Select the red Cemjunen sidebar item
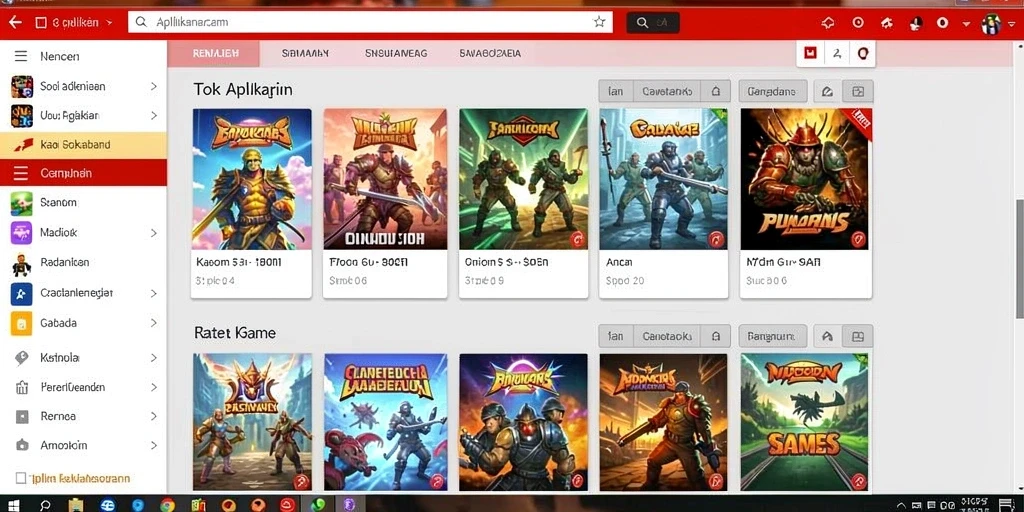 pos(84,173)
